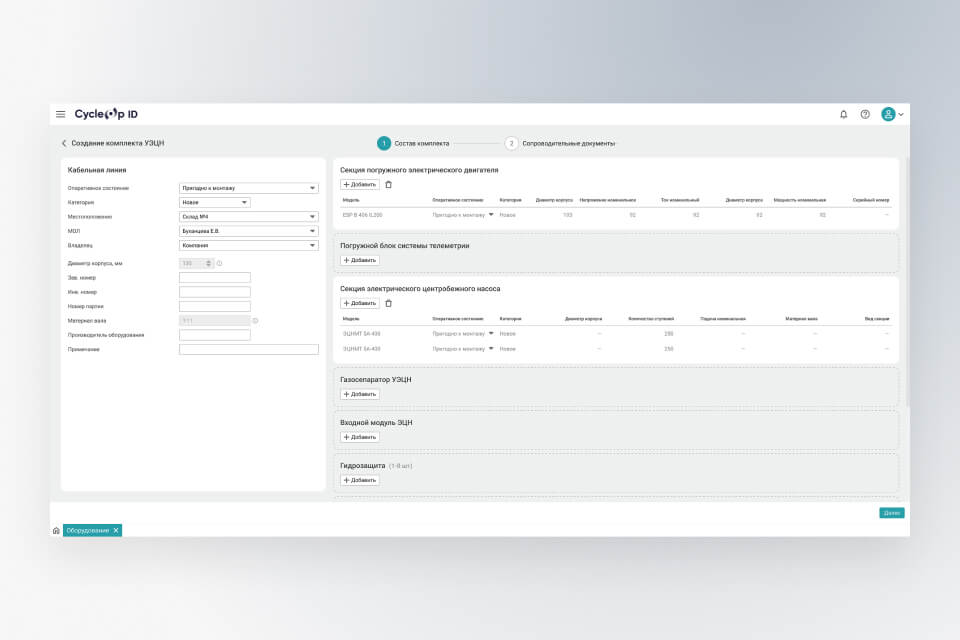The height and width of the screenshot is (640, 960).
Task: Open the Категория dropdown
Action: pyautogui.click(x=214, y=202)
